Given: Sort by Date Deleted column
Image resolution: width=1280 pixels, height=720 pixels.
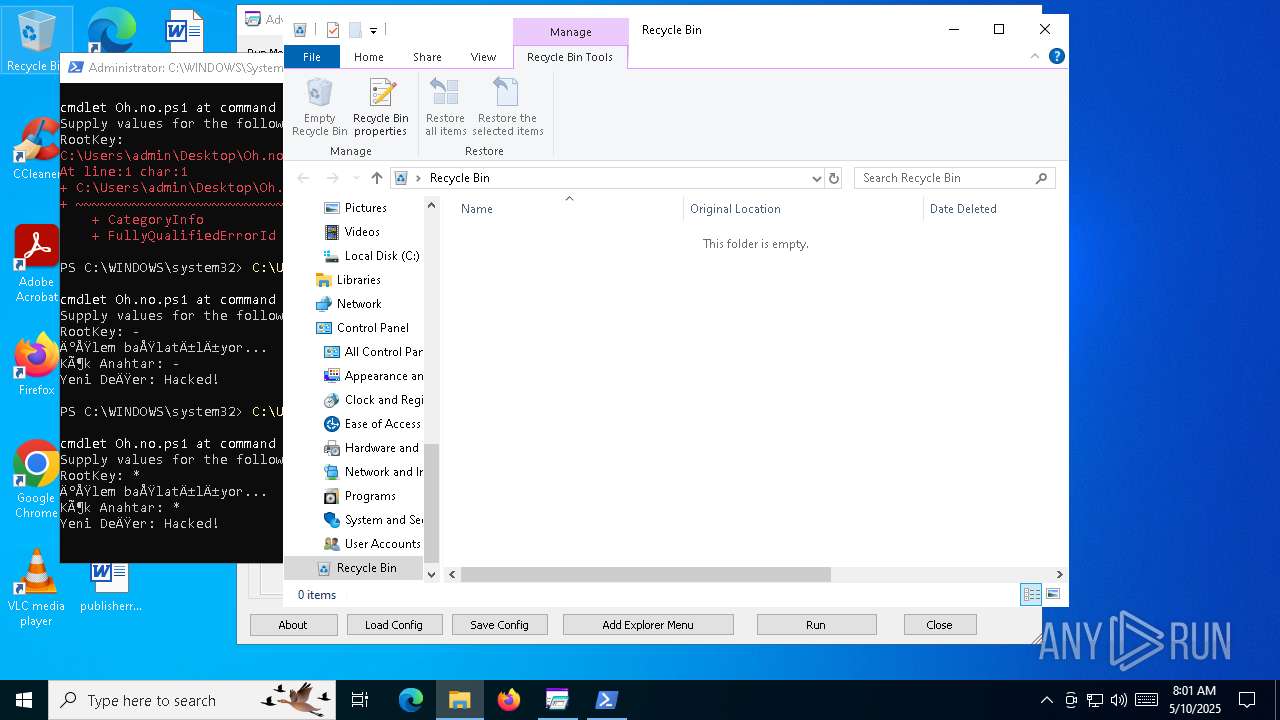Looking at the screenshot, I should click(x=963, y=209).
